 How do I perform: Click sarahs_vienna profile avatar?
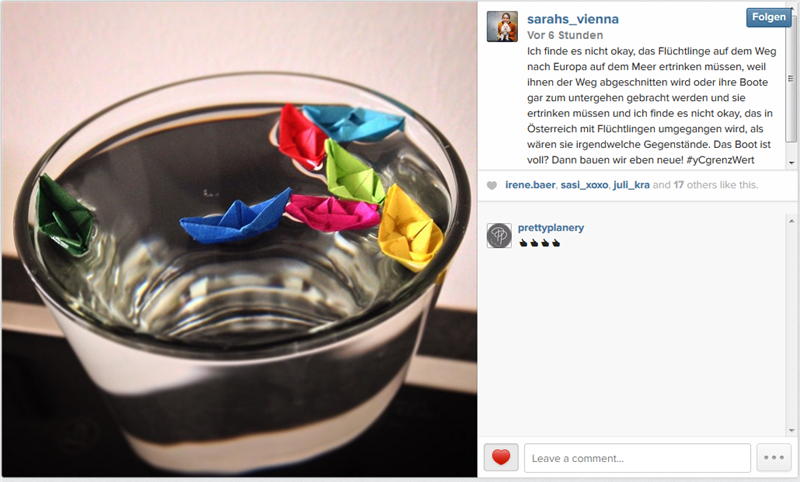502,27
